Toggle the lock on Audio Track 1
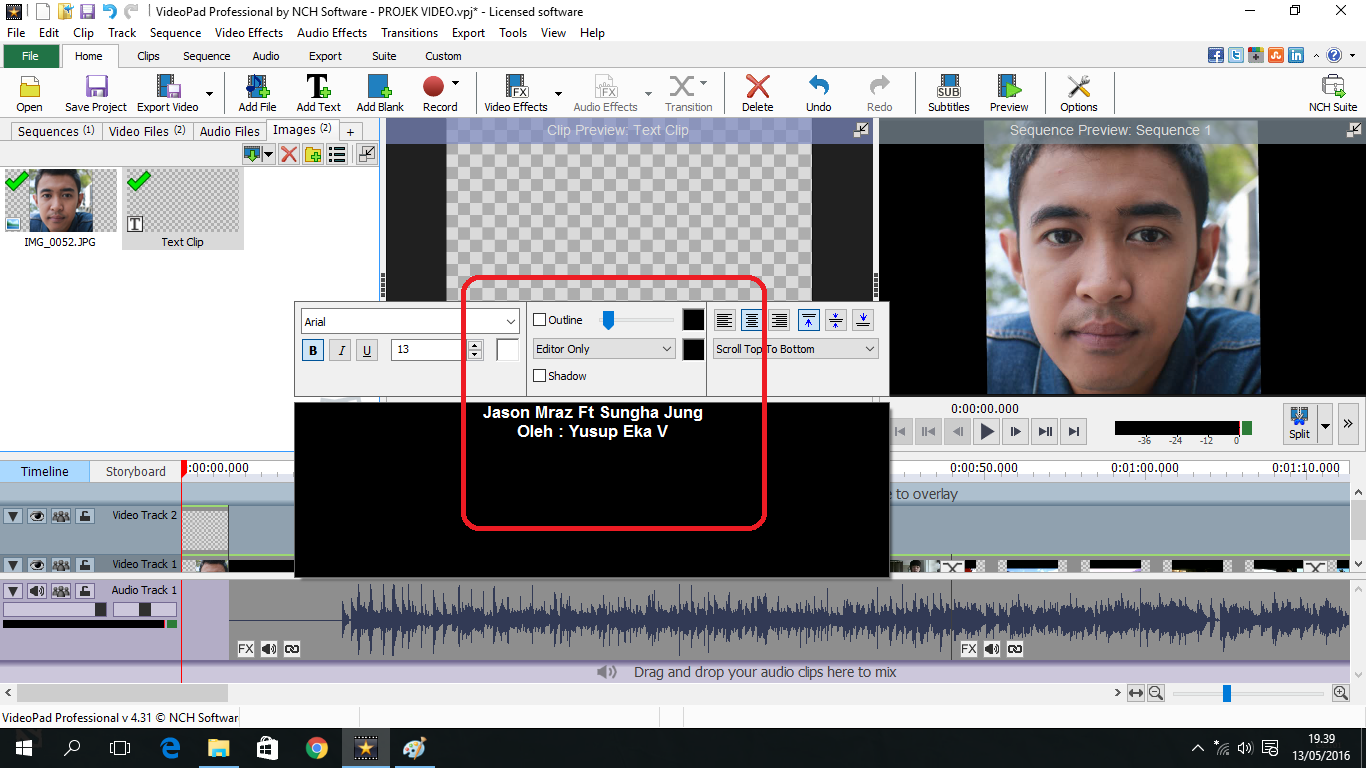The width and height of the screenshot is (1366, 768). [86, 591]
